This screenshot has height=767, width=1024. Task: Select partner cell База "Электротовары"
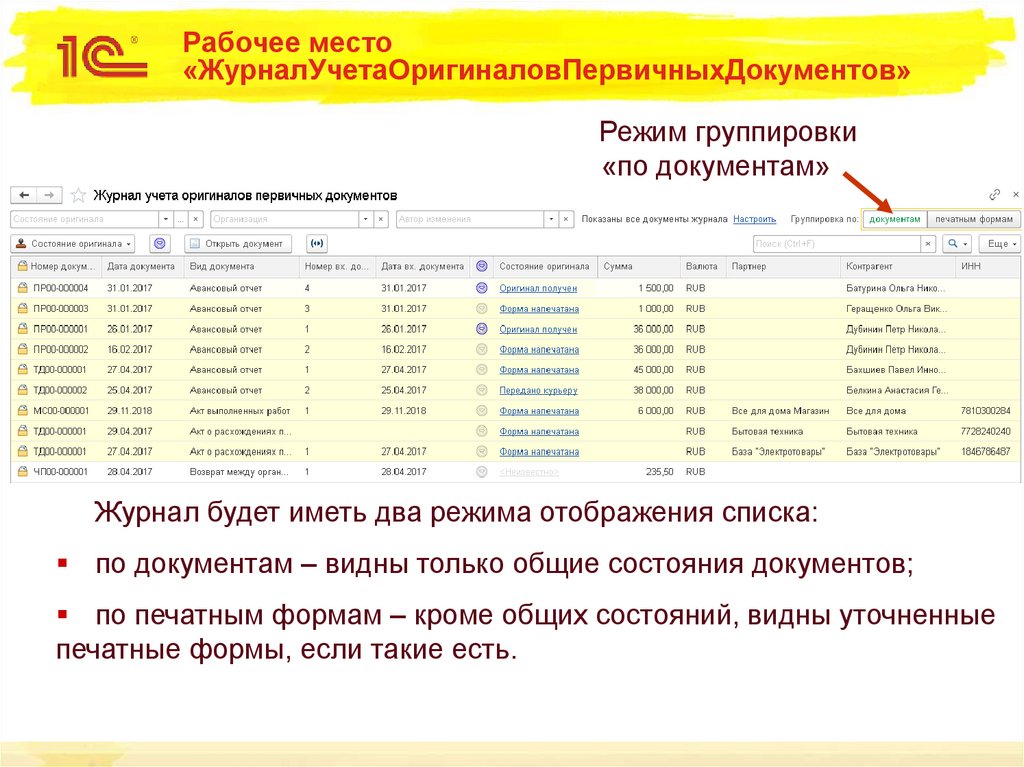(x=782, y=451)
